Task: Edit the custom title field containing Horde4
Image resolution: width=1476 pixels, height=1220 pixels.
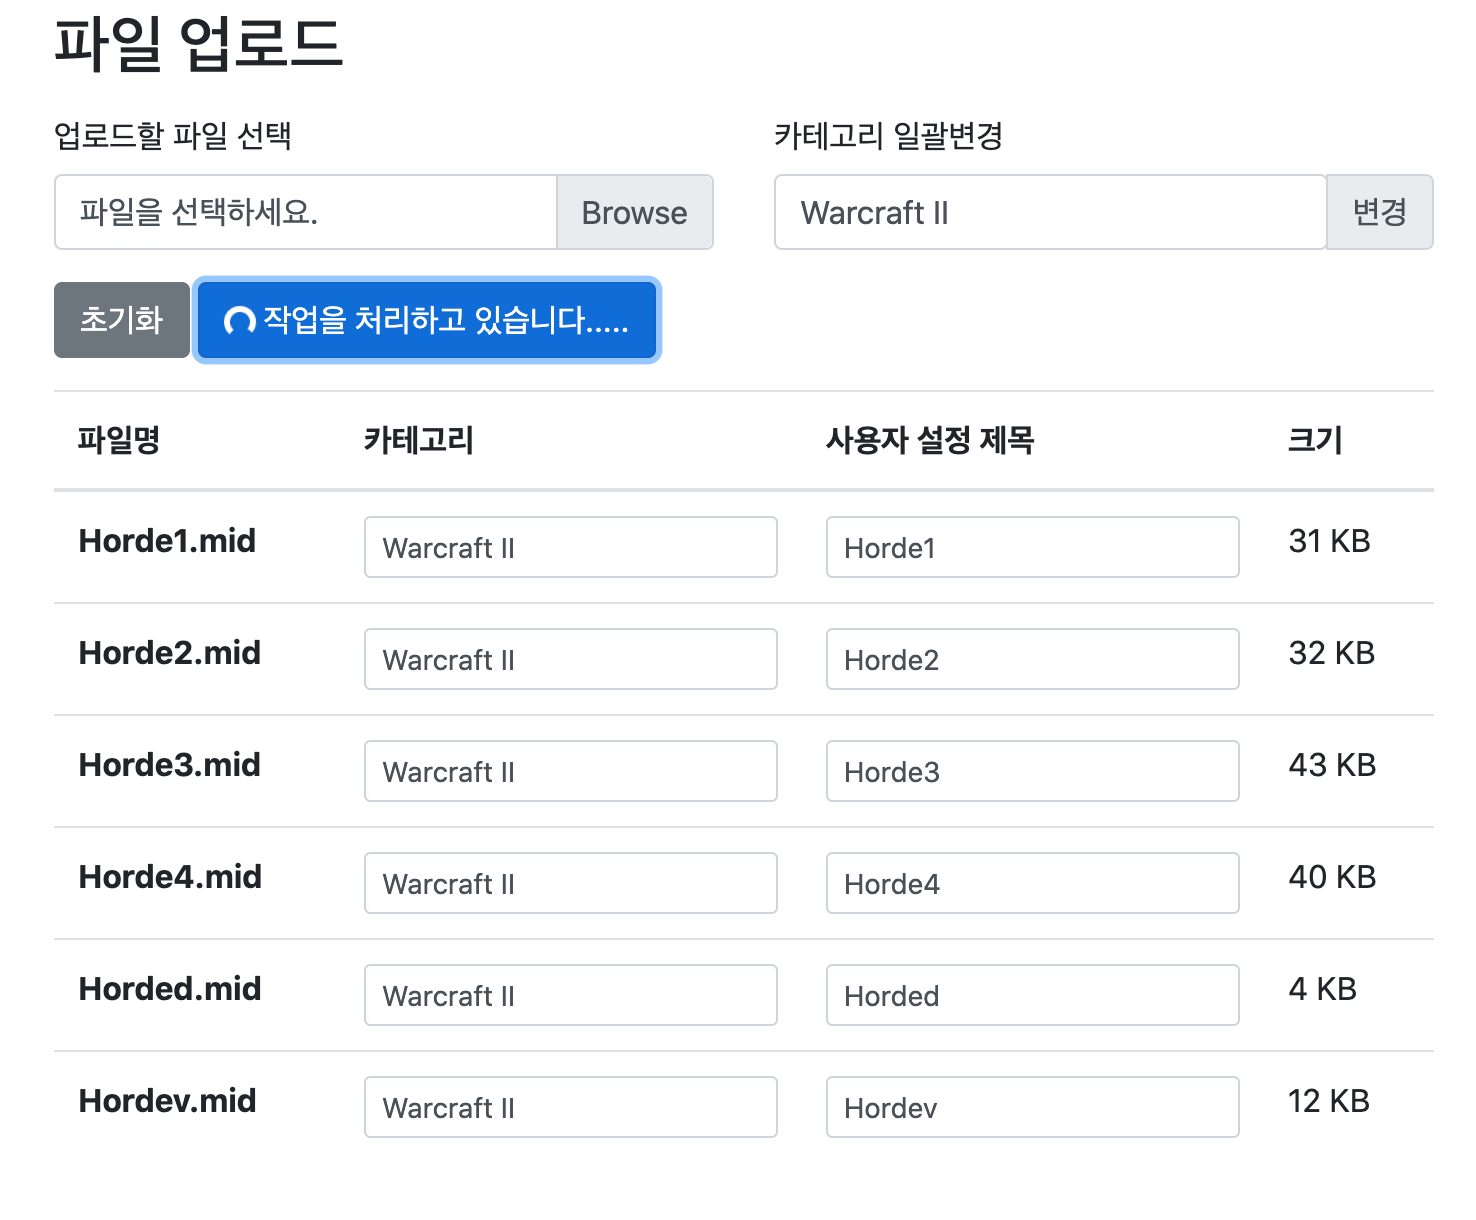Action: tap(1032, 883)
